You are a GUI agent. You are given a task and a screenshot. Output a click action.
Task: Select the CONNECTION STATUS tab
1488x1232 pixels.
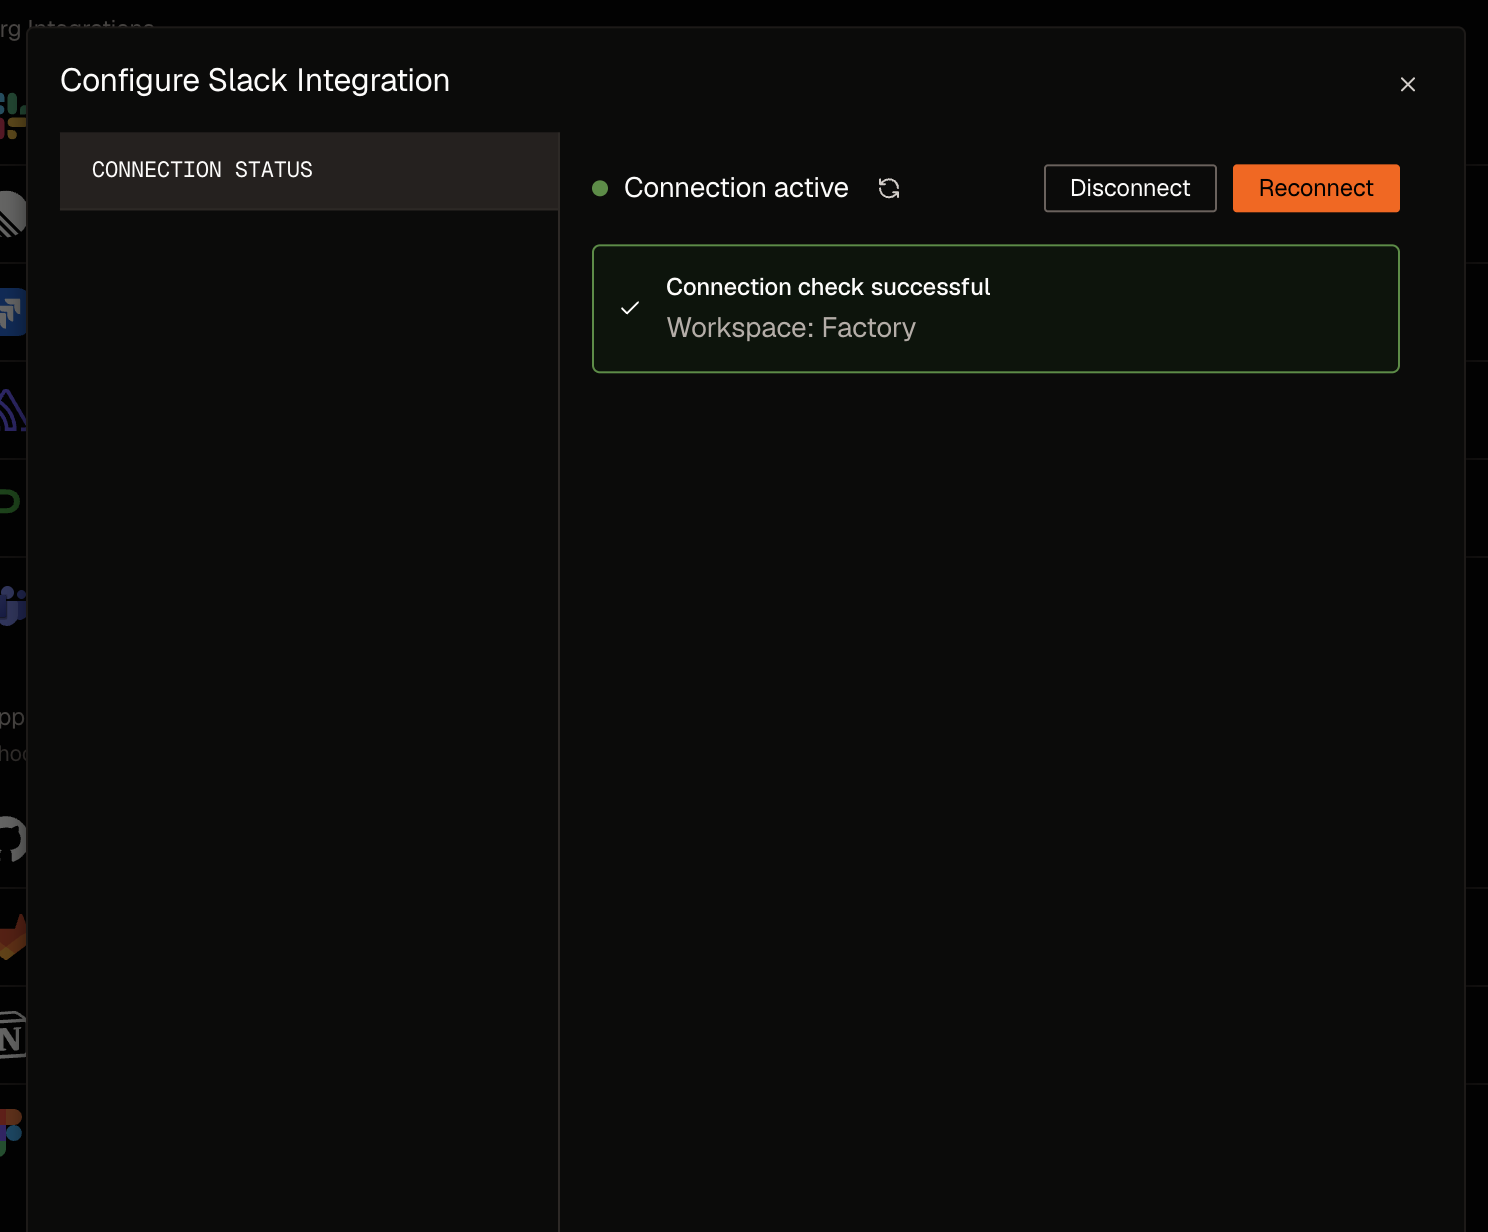coord(309,171)
